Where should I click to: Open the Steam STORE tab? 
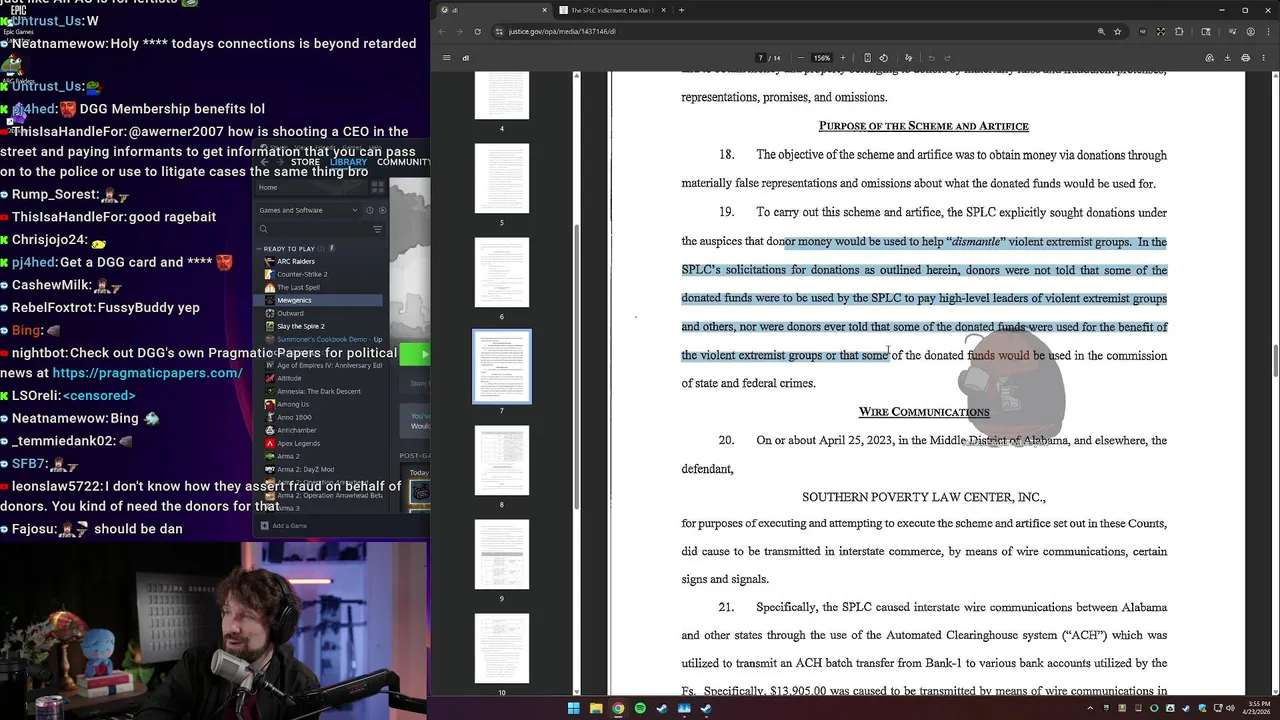point(305,162)
